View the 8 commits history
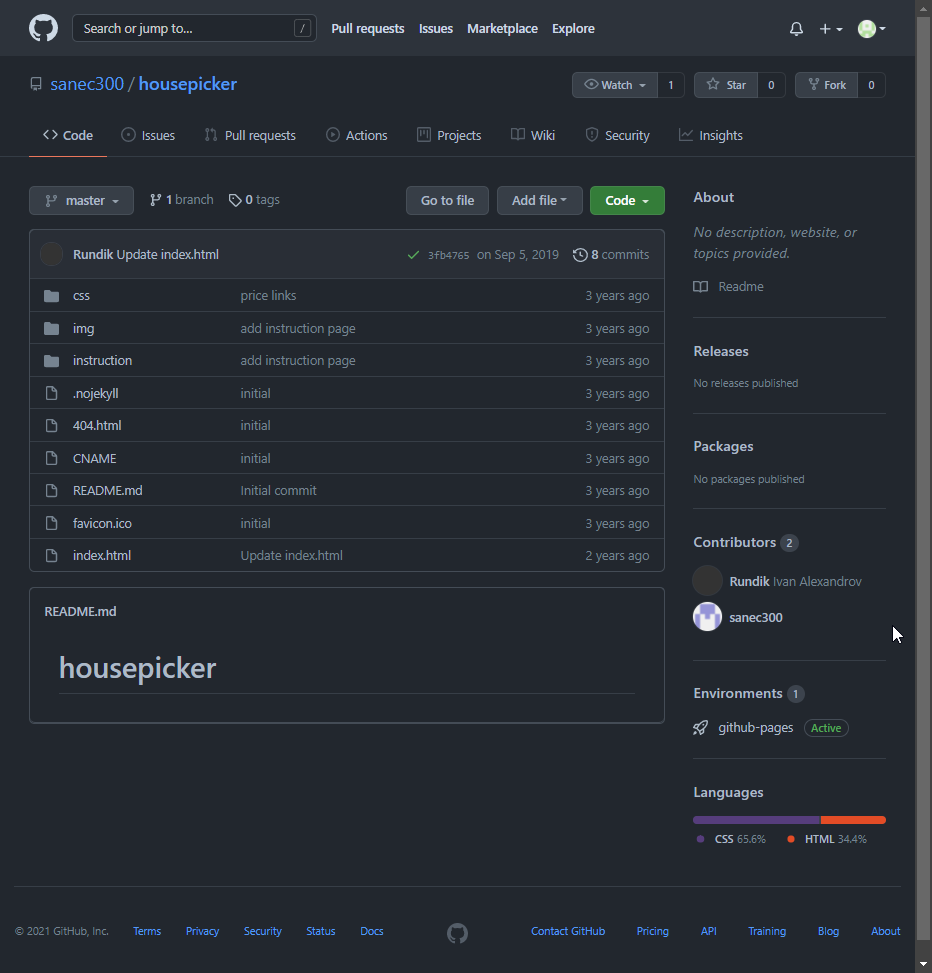932x973 pixels. (x=611, y=254)
